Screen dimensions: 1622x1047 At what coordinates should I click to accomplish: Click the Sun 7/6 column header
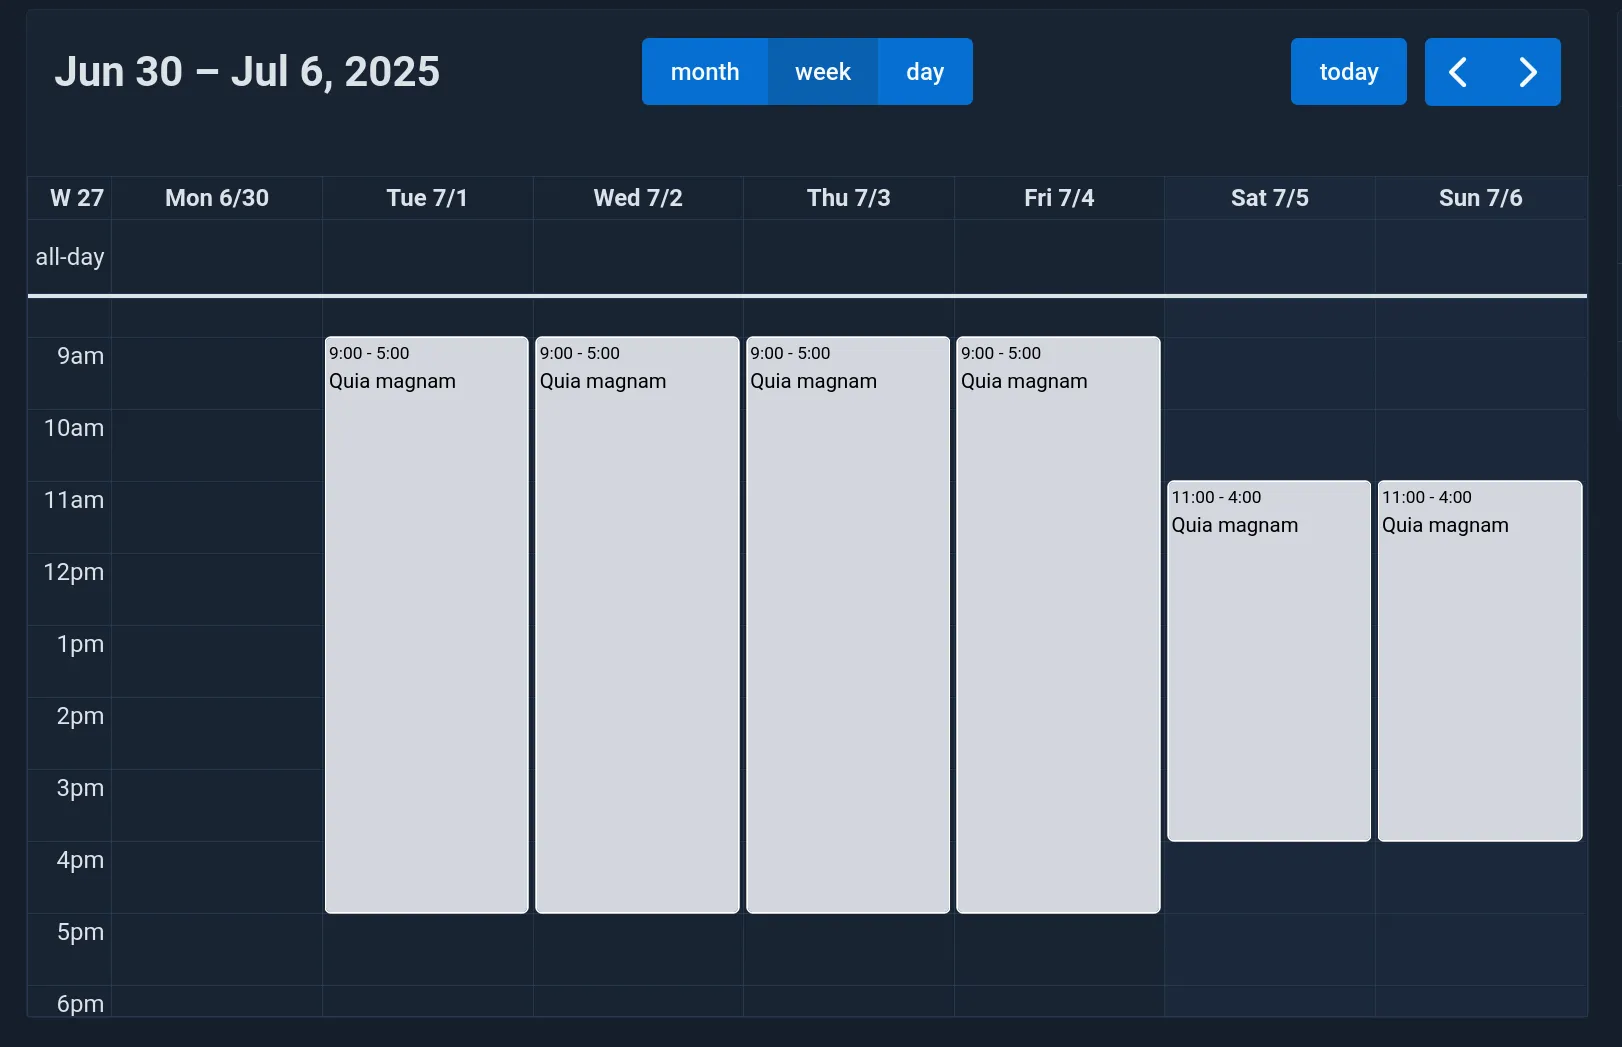coord(1481,197)
